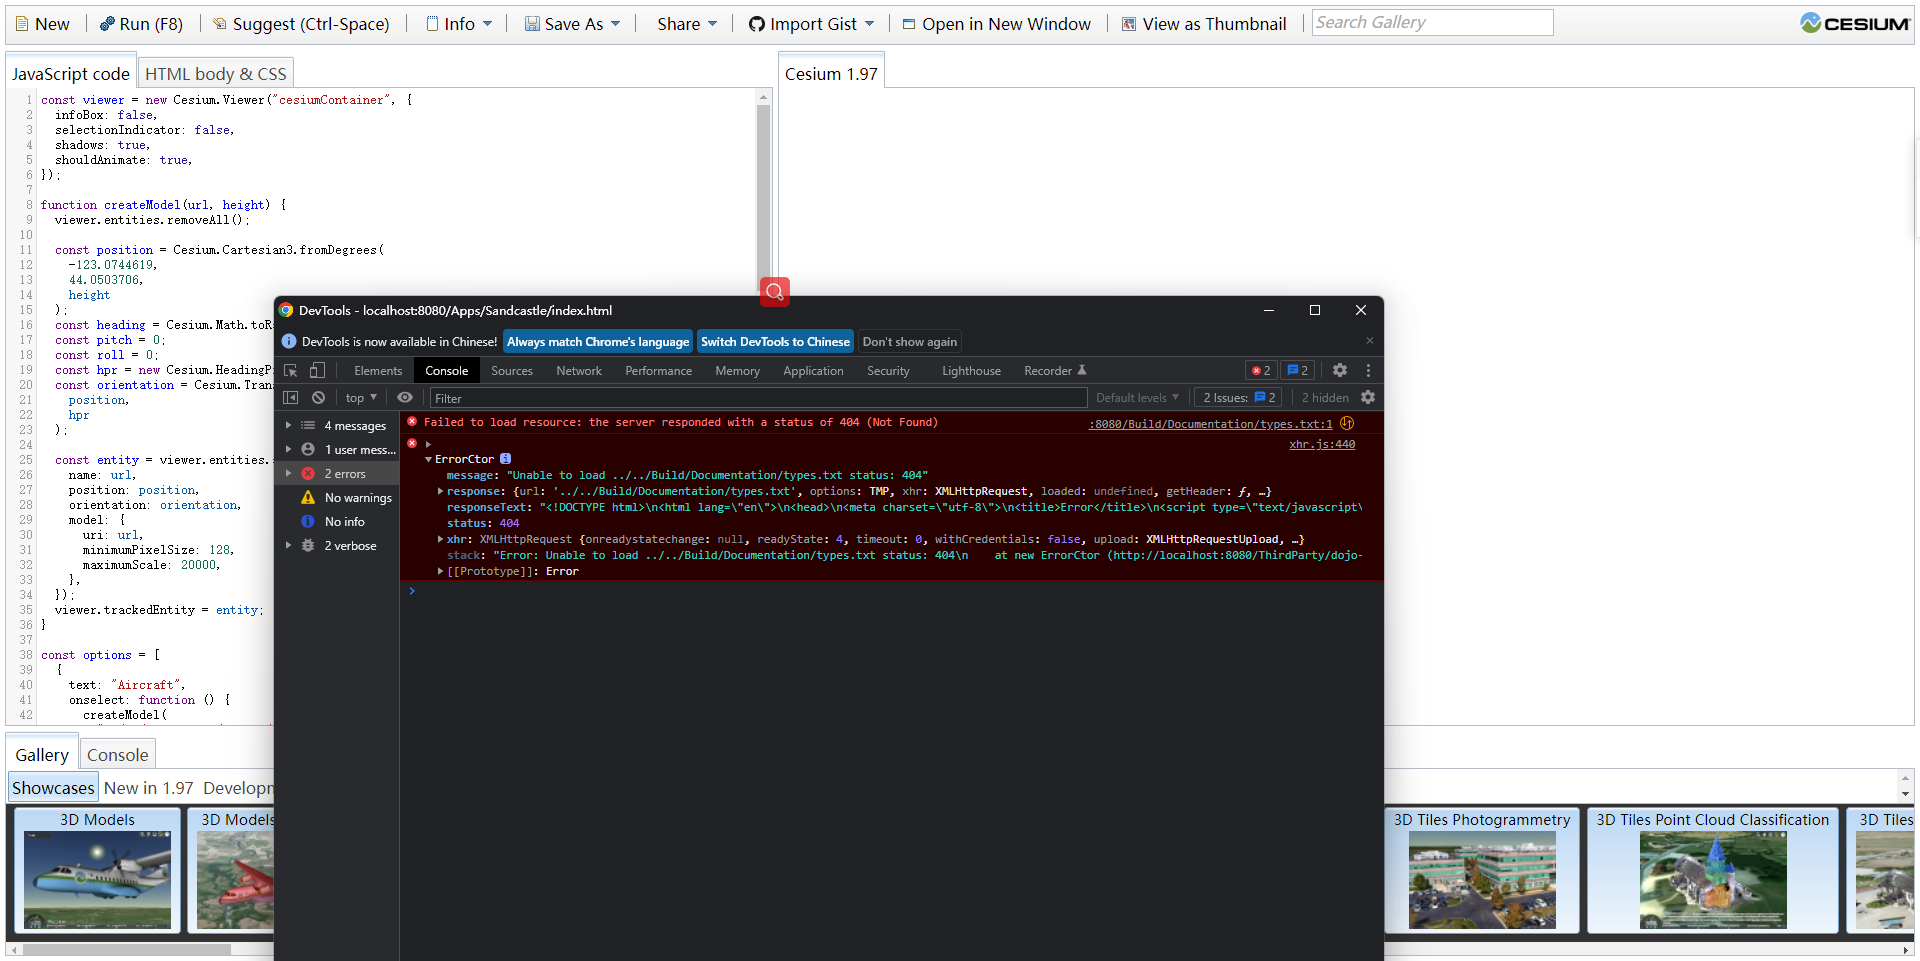Viewport: 1920px width, 961px height.
Task: Open the Save As dropdown
Action: click(x=571, y=23)
